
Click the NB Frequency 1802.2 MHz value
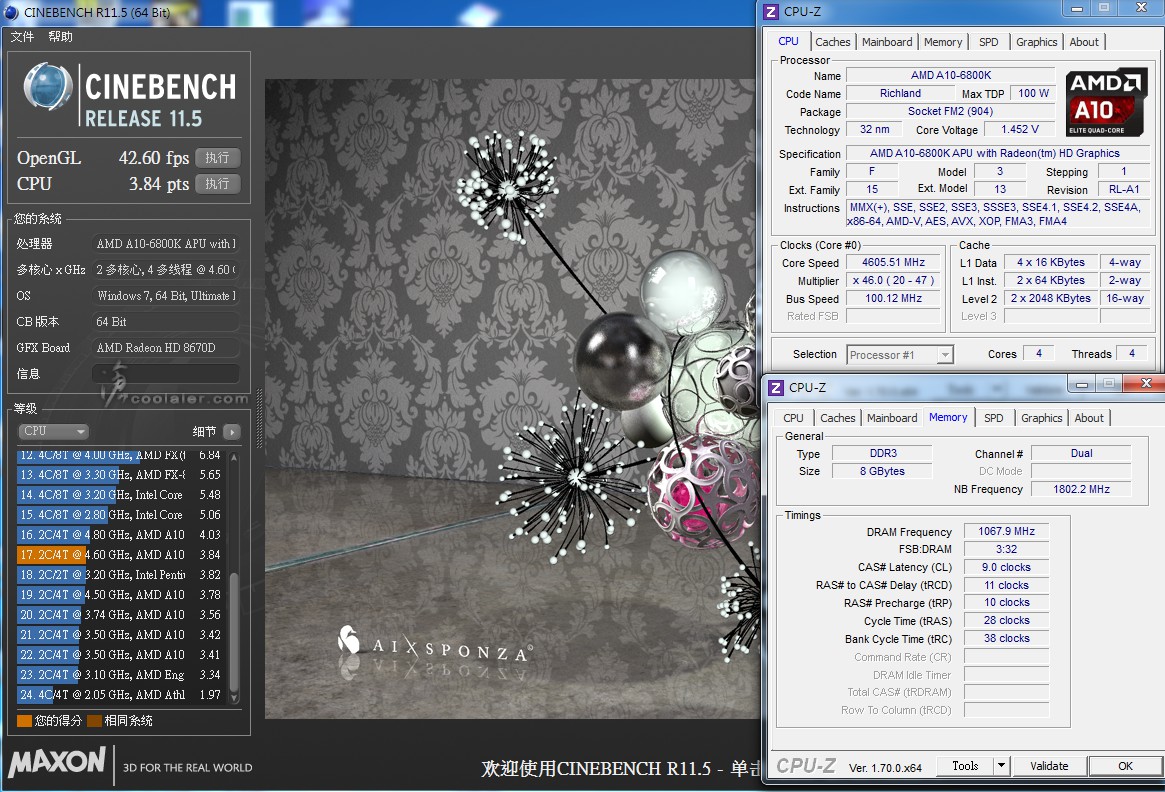(x=1082, y=490)
